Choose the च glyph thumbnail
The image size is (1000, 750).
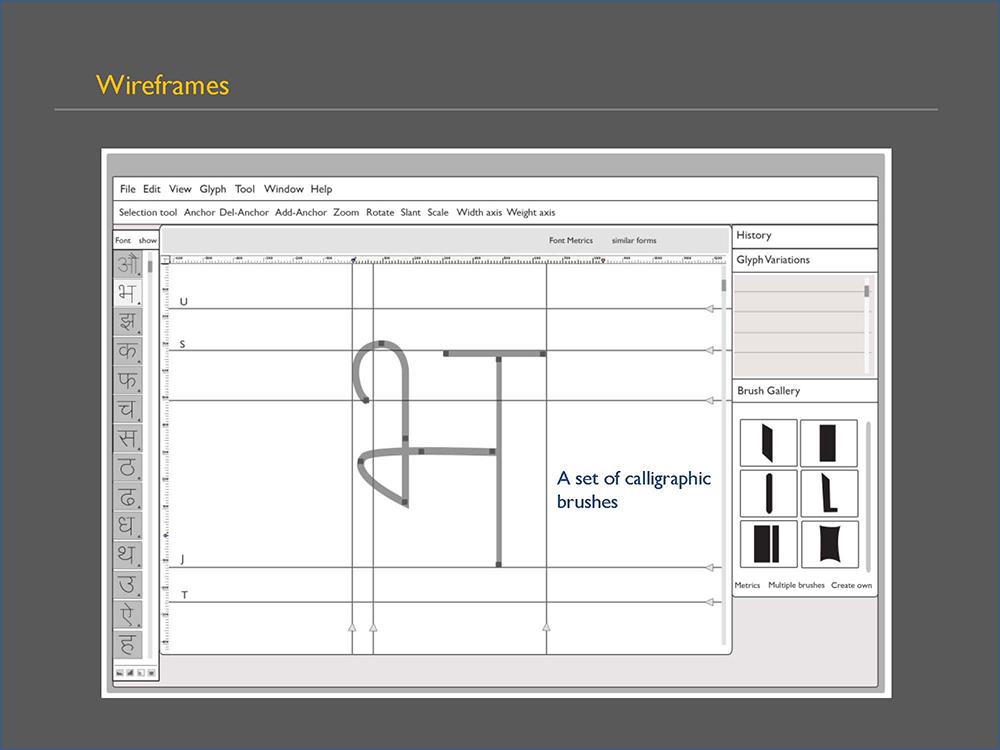(128, 409)
